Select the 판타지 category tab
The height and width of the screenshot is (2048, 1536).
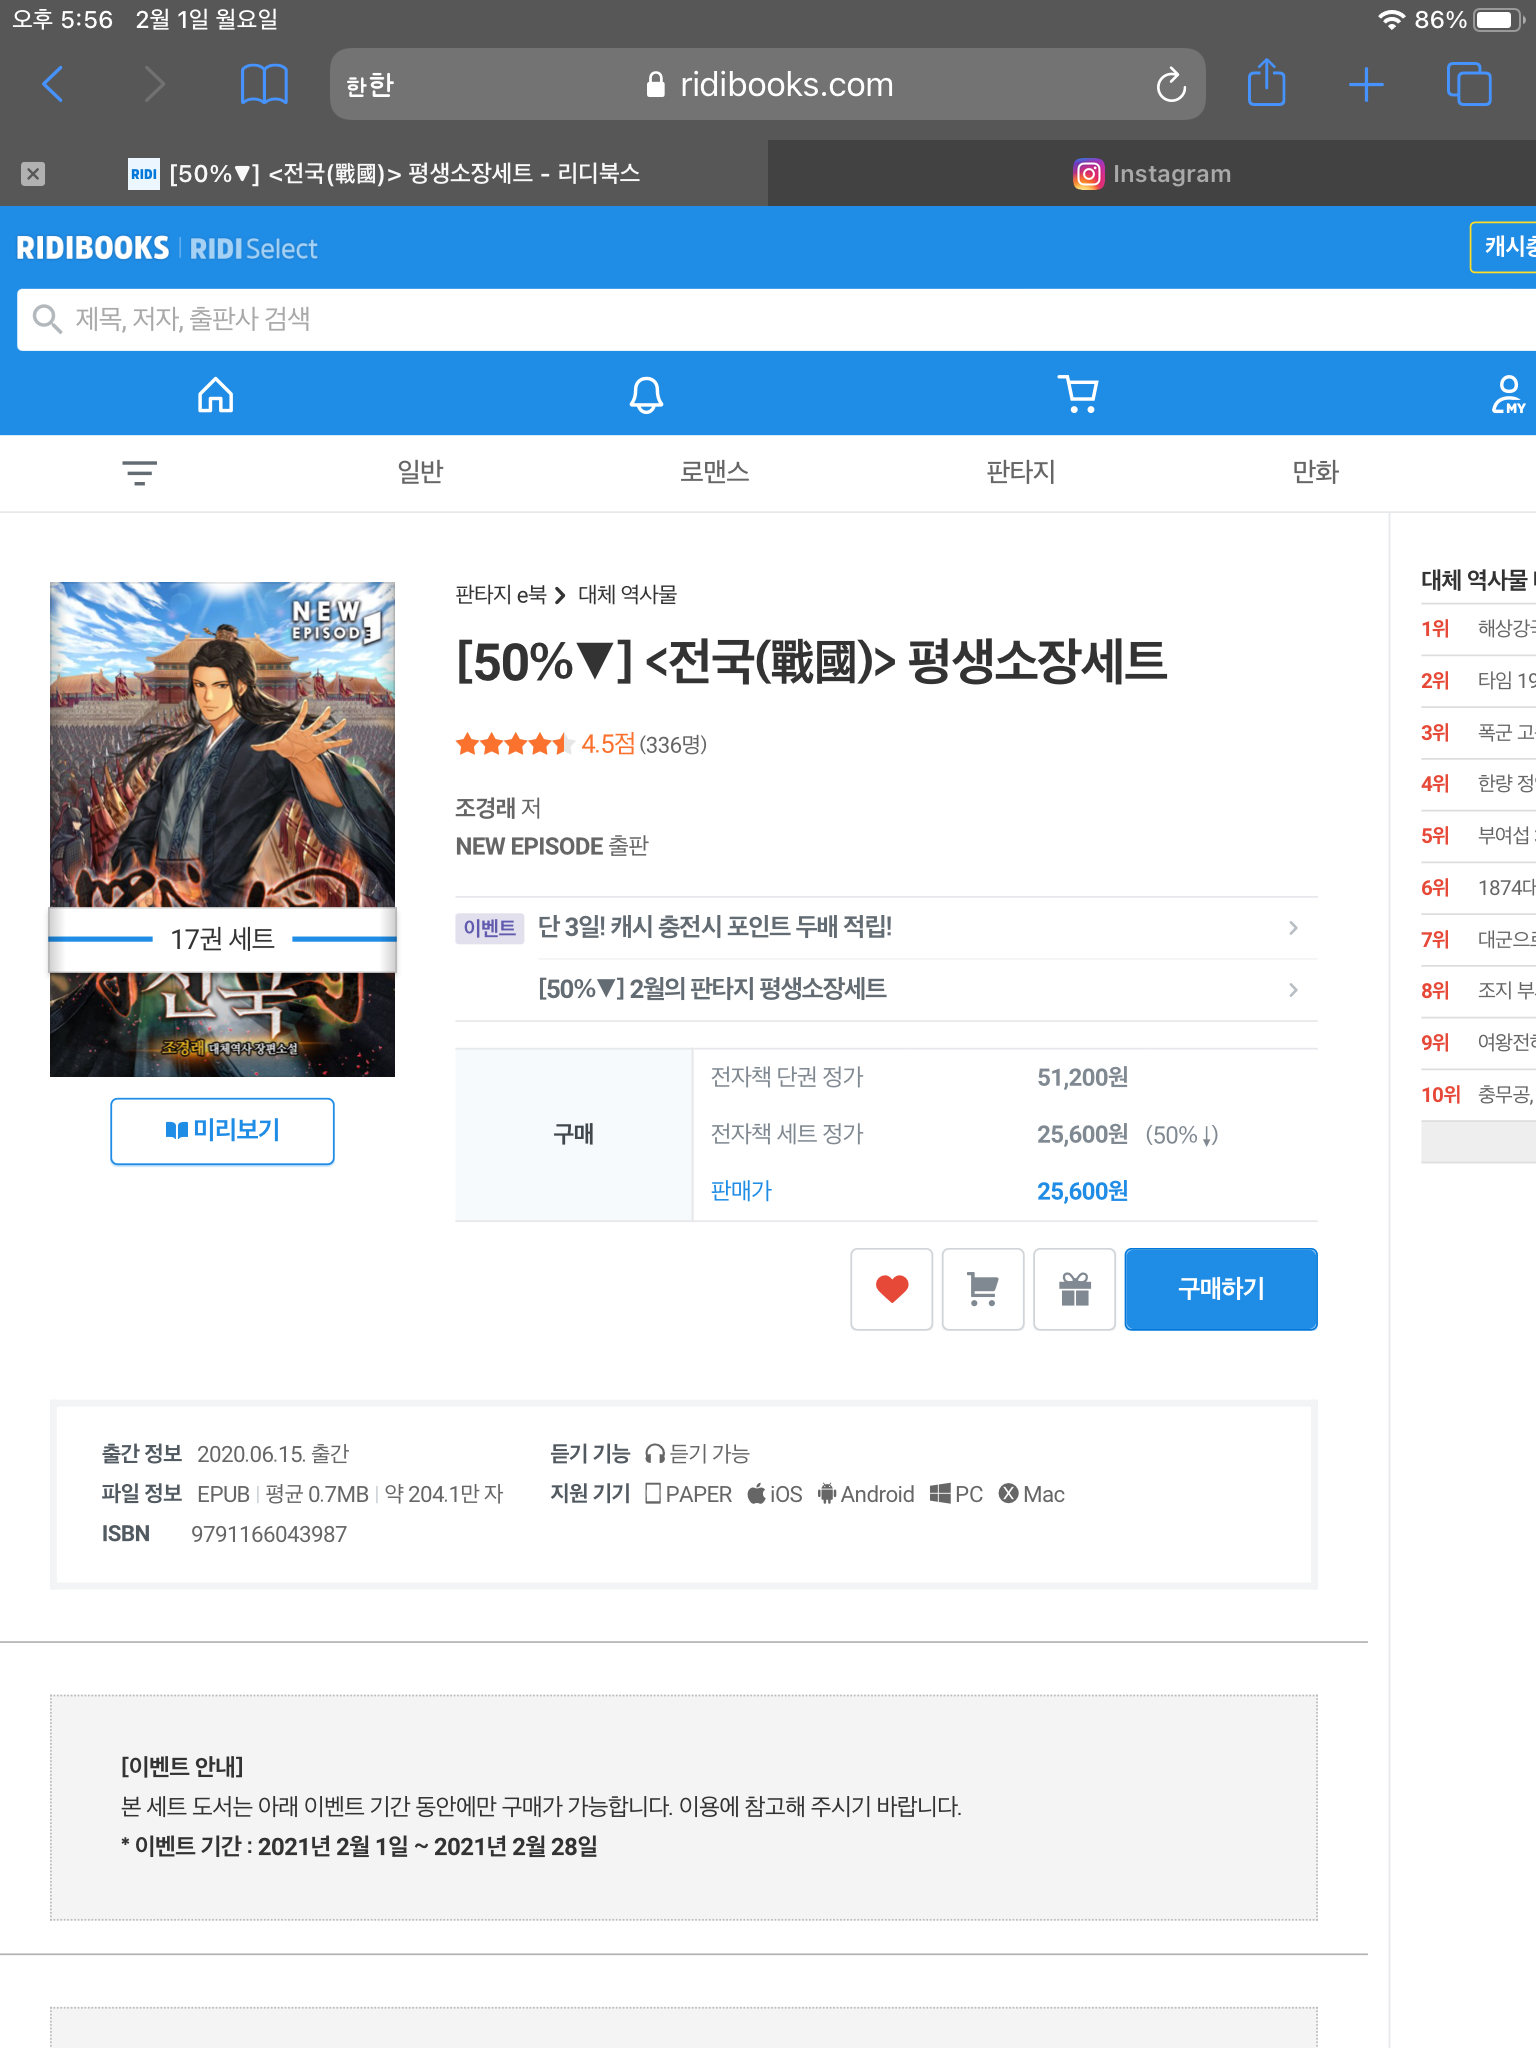1020,472
